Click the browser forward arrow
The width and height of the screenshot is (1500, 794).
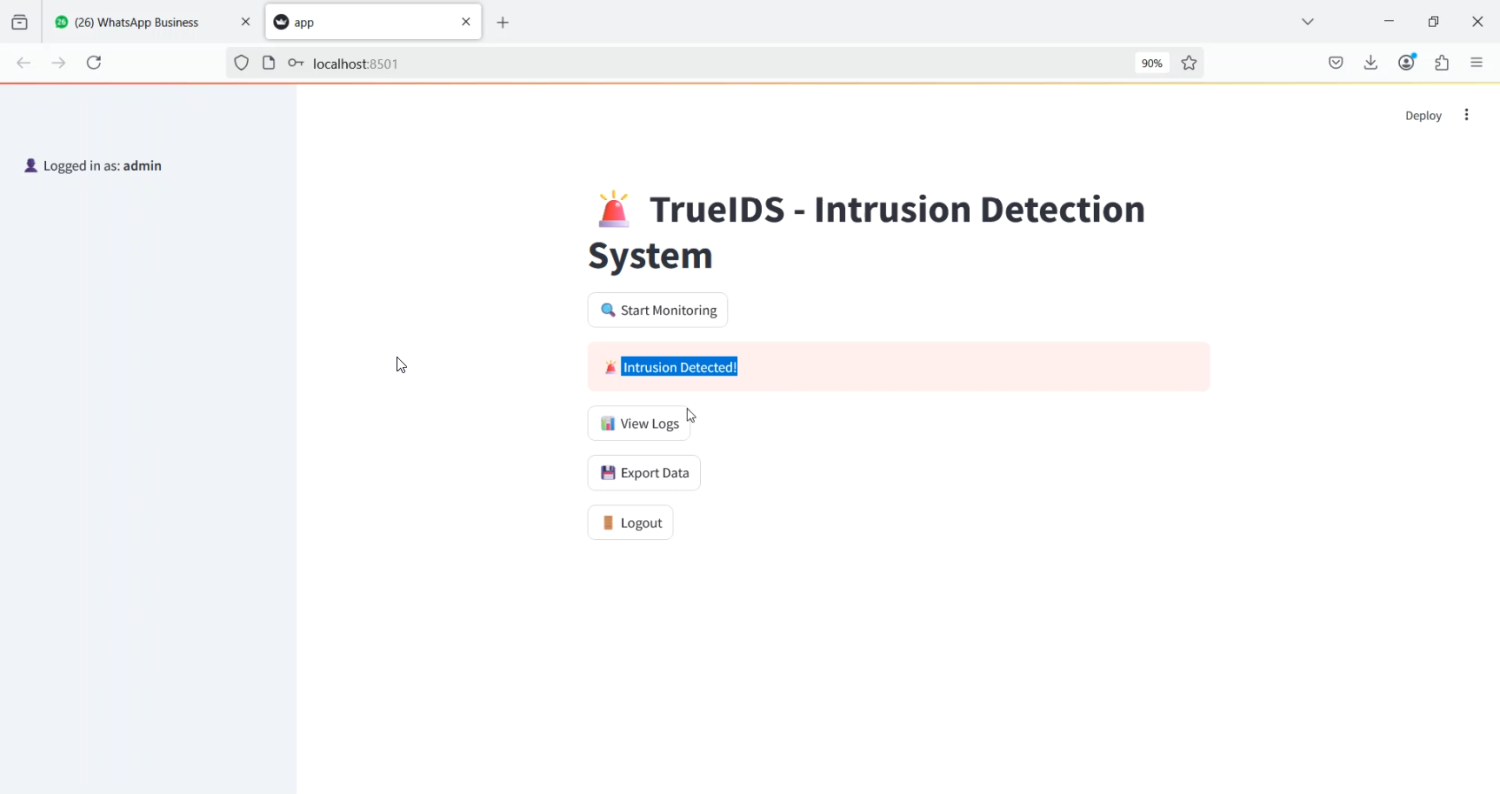coord(59,63)
